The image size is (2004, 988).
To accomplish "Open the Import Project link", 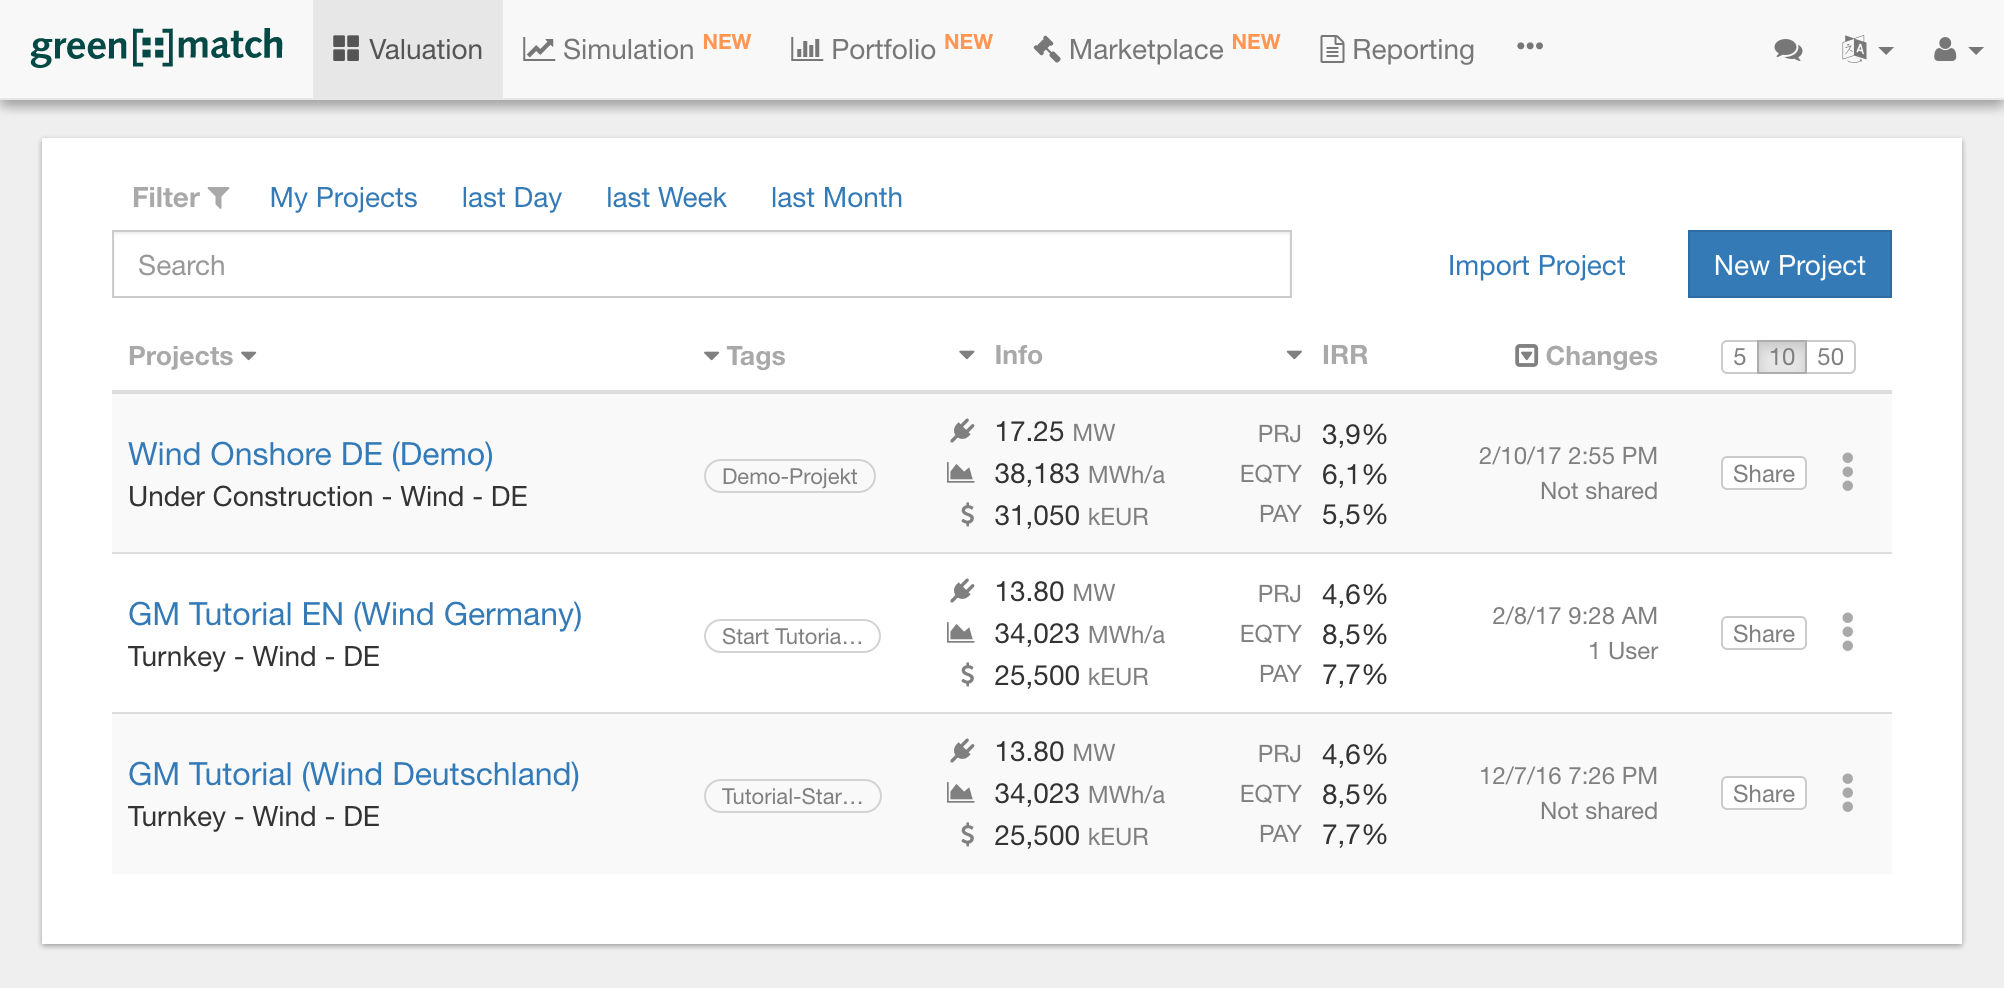I will click(1536, 265).
